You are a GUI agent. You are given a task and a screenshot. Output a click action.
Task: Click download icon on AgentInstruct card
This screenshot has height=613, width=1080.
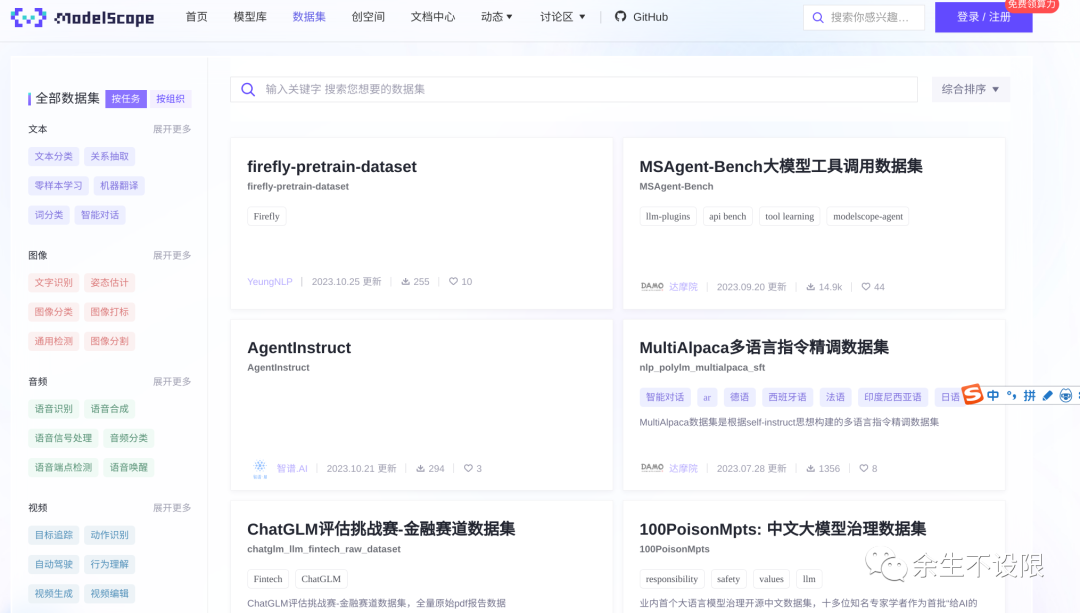pos(420,468)
